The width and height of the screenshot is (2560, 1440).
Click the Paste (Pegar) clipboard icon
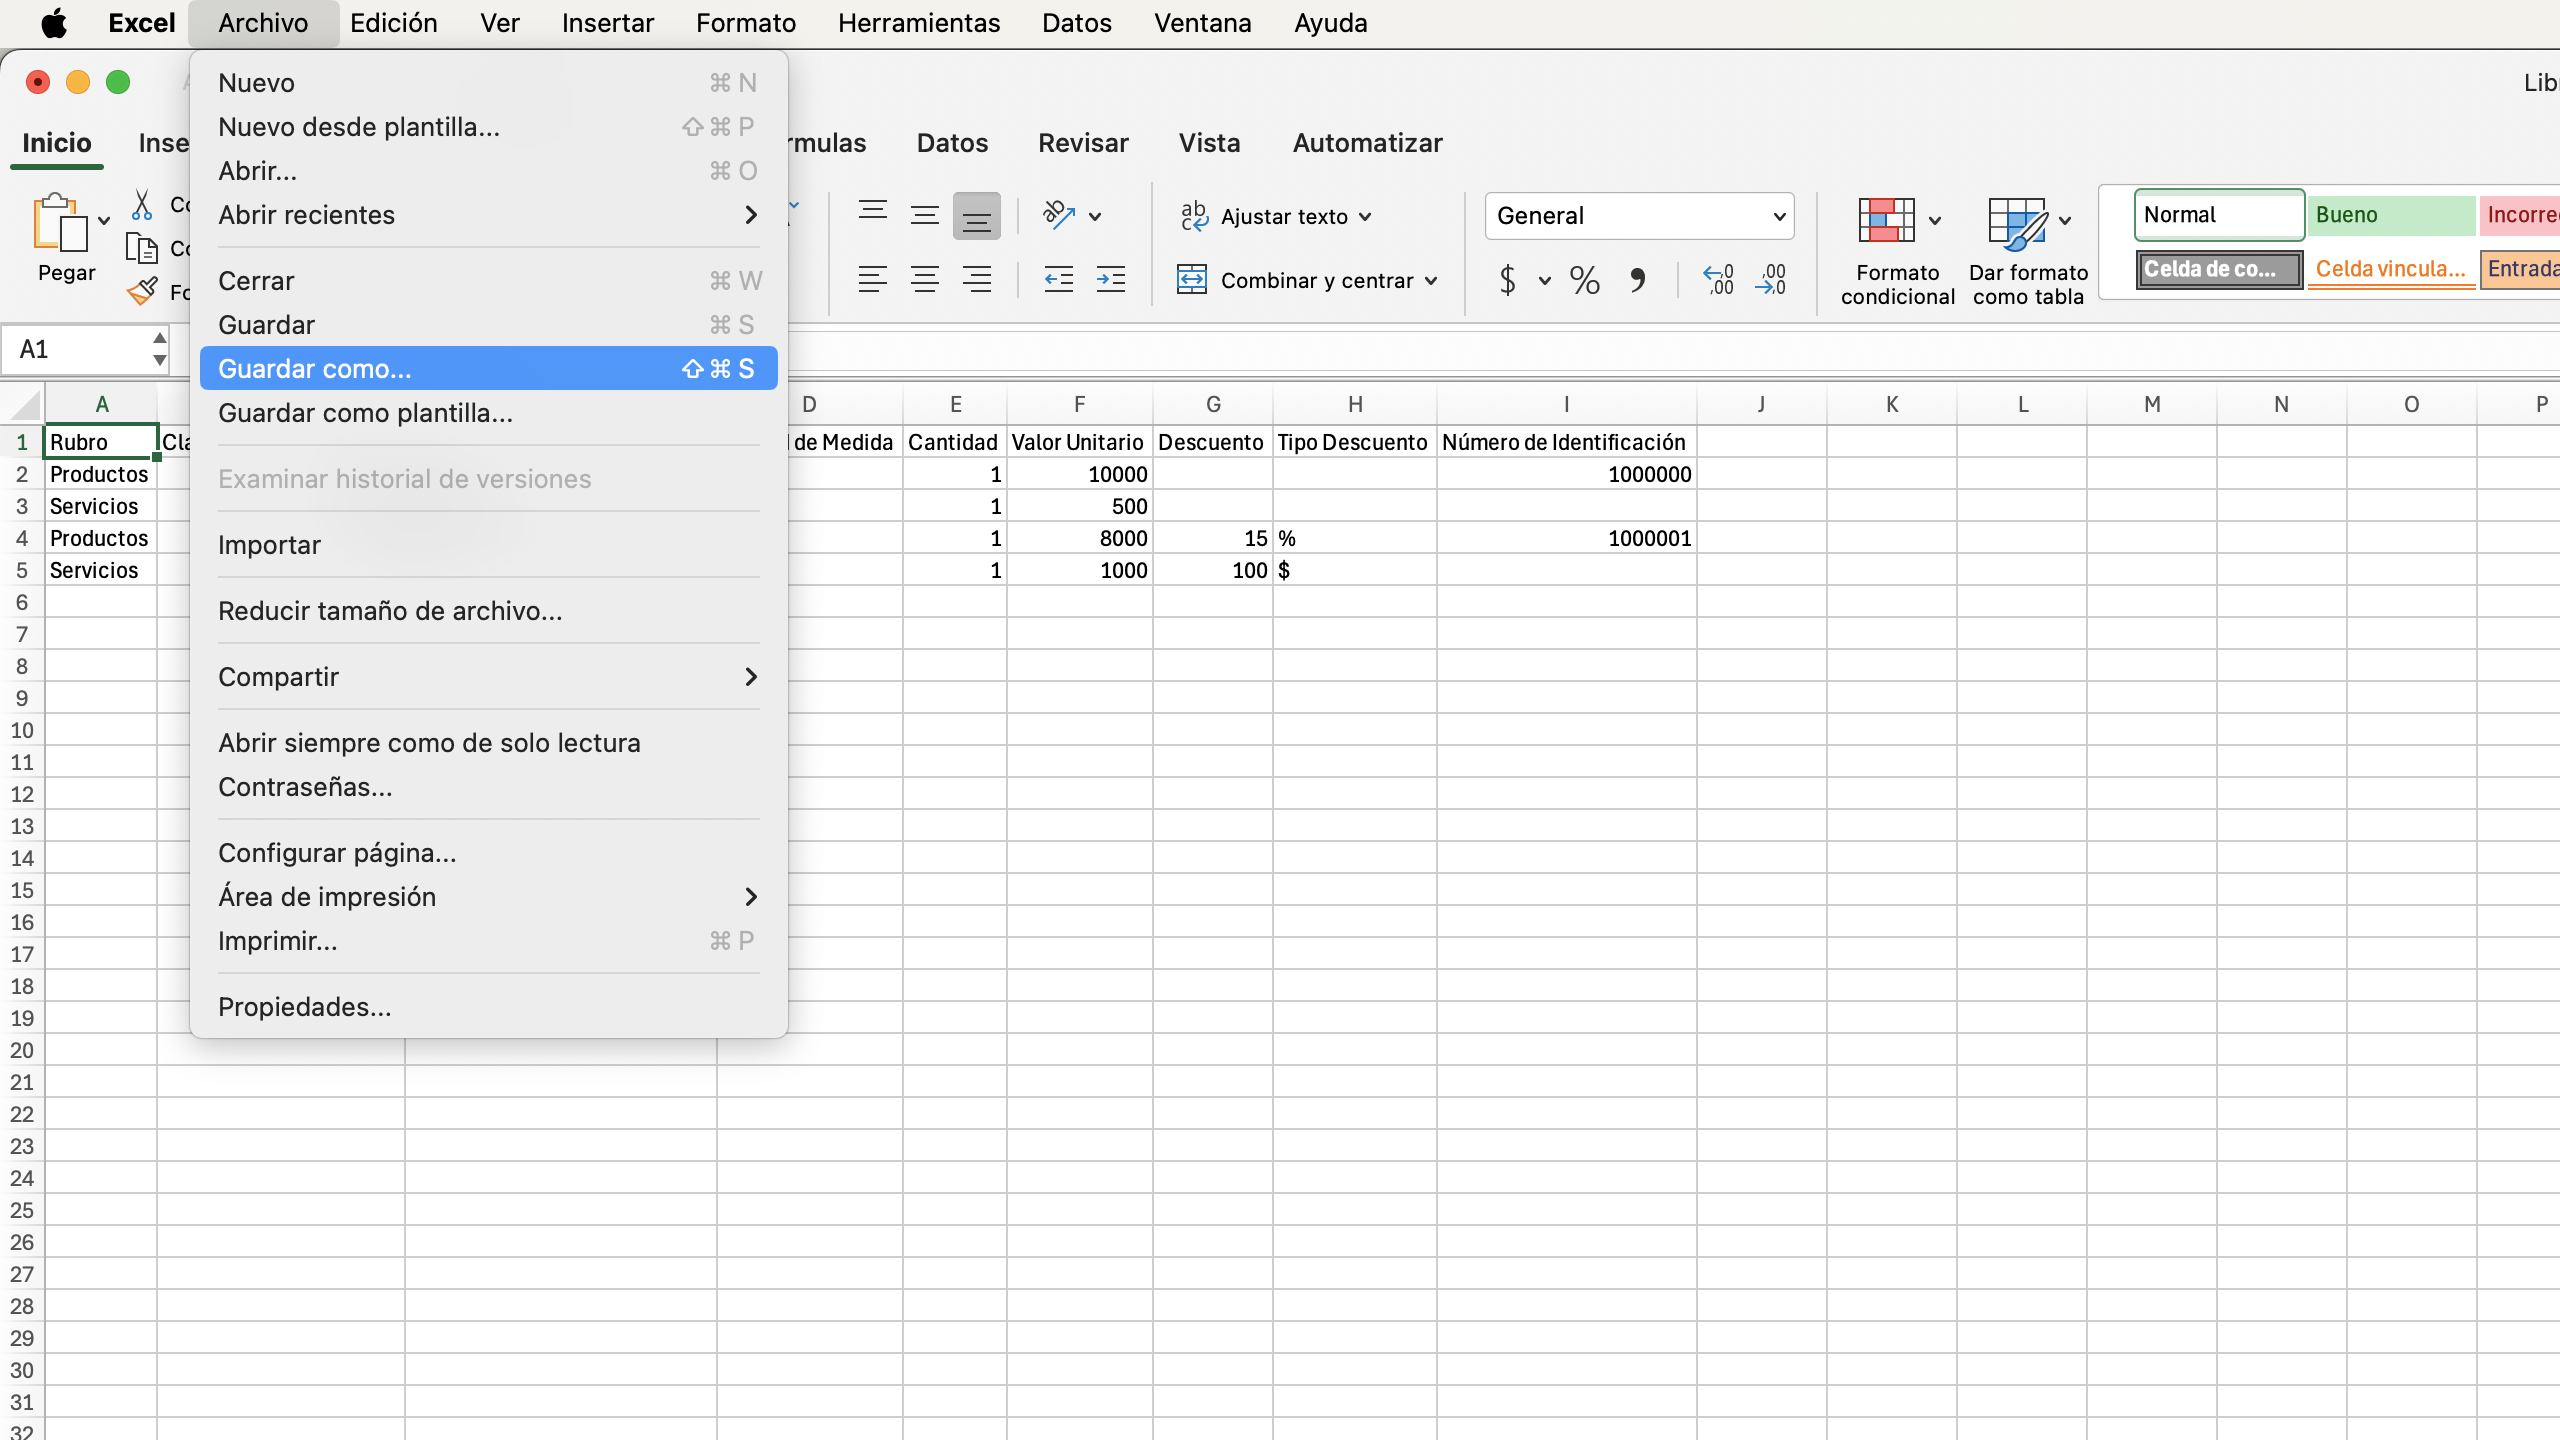58,223
